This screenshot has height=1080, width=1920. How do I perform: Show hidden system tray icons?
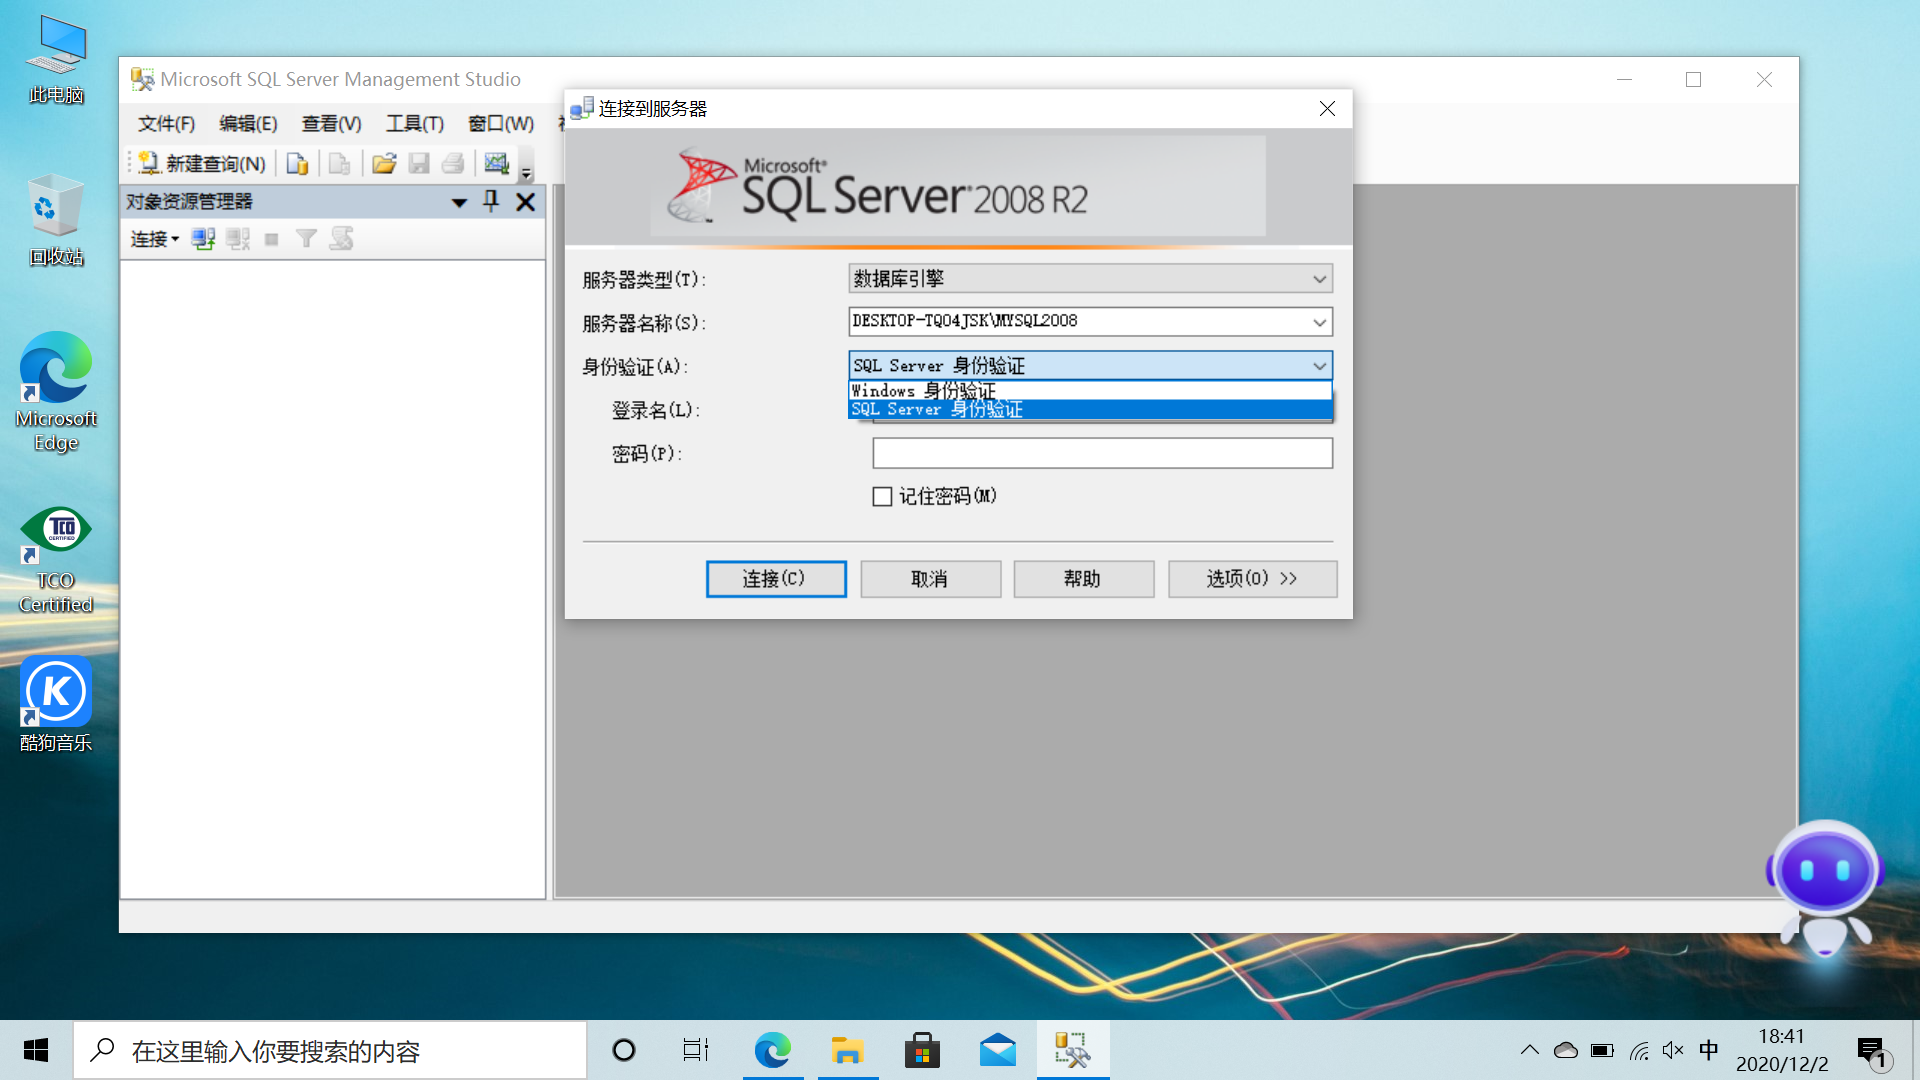[1529, 1050]
